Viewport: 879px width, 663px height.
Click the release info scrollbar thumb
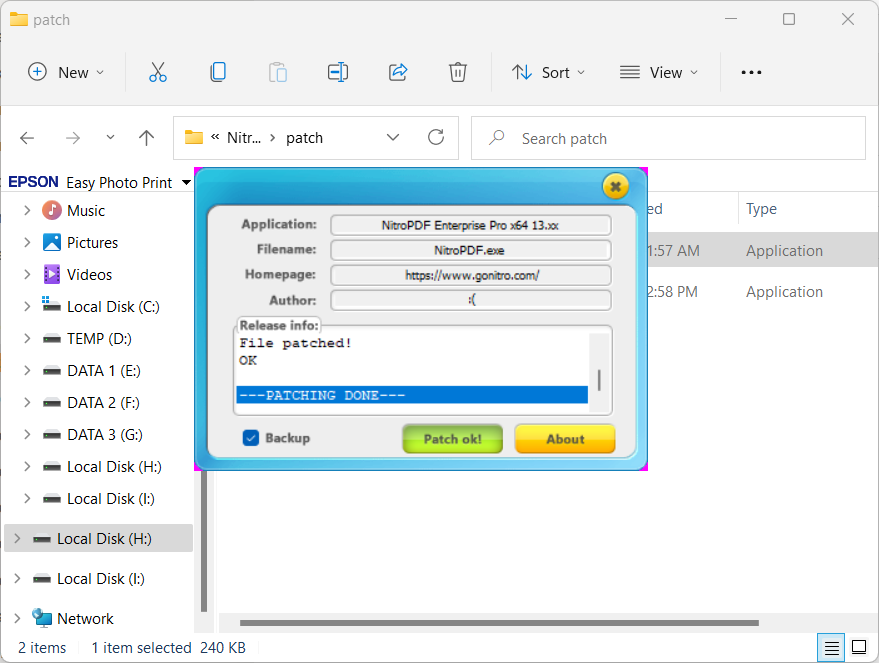click(599, 380)
